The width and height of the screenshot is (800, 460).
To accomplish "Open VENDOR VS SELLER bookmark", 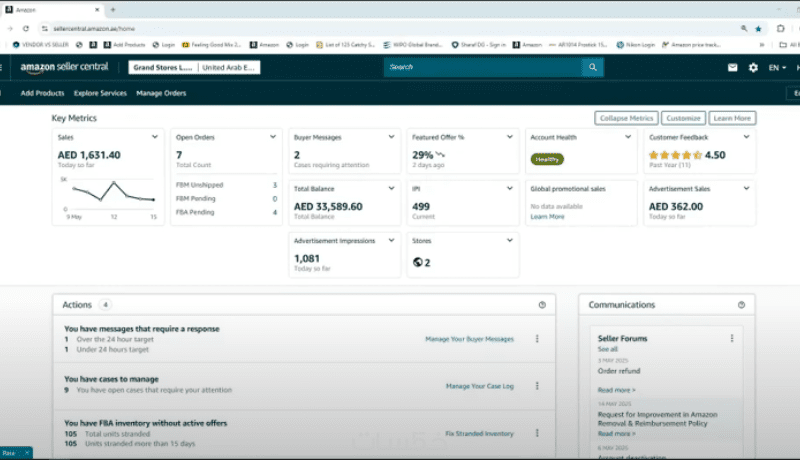I will (x=40, y=45).
